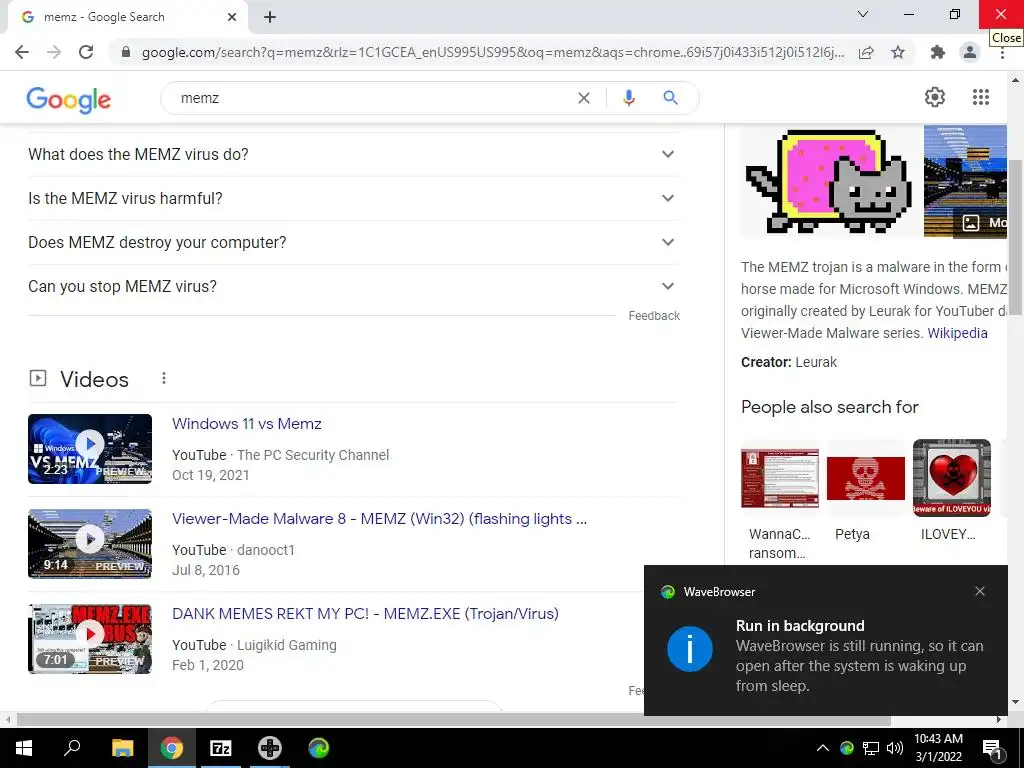
Task: Click the share page icon in address bar
Action: [866, 52]
